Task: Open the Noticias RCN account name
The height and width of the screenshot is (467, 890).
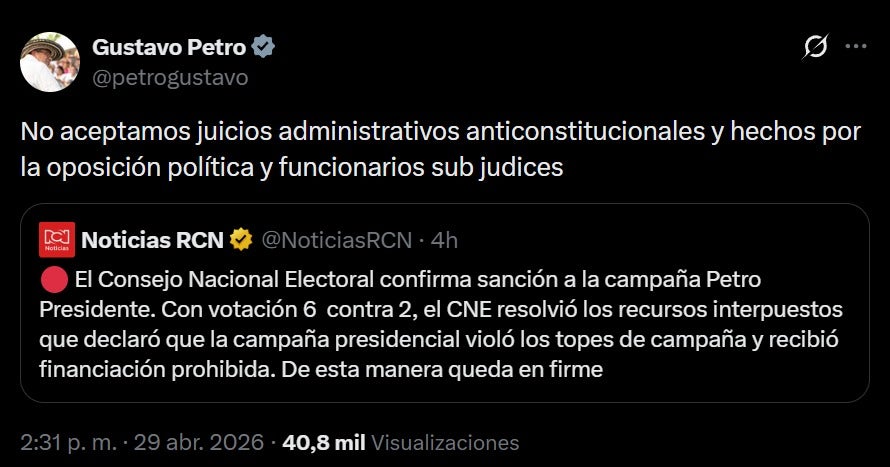Action: tap(152, 239)
